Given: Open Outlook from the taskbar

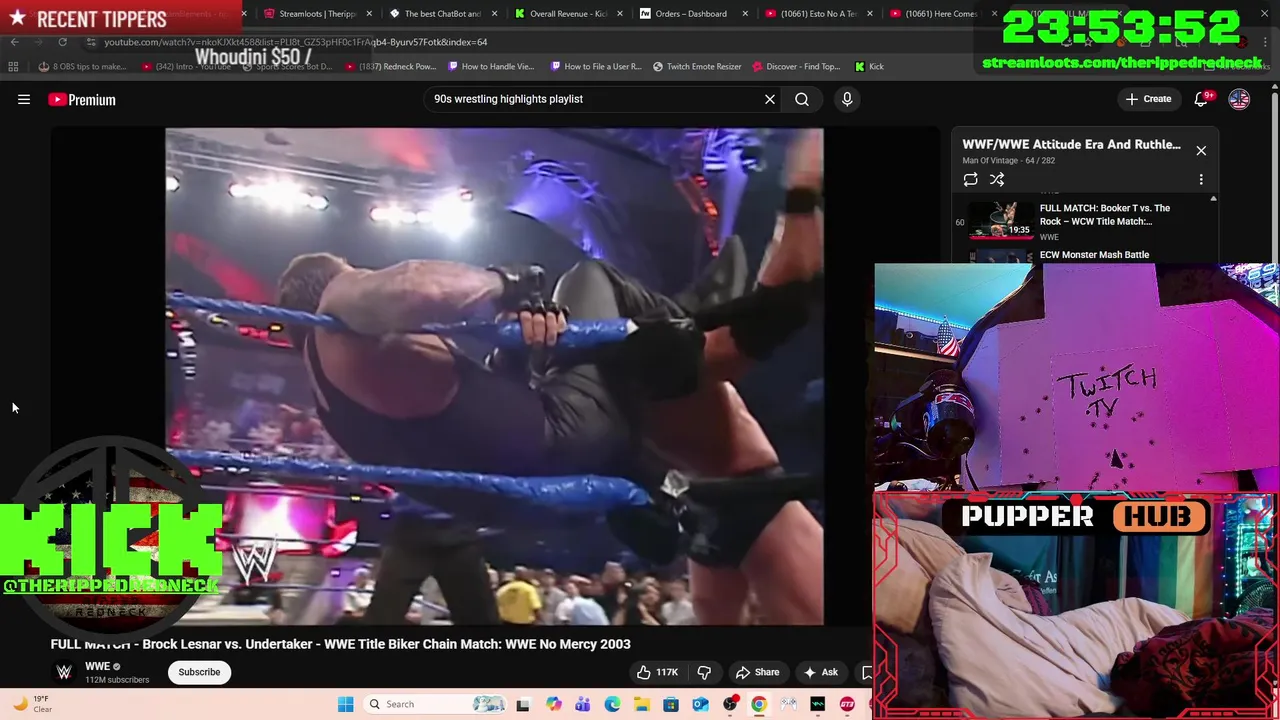Looking at the screenshot, I should [x=700, y=704].
